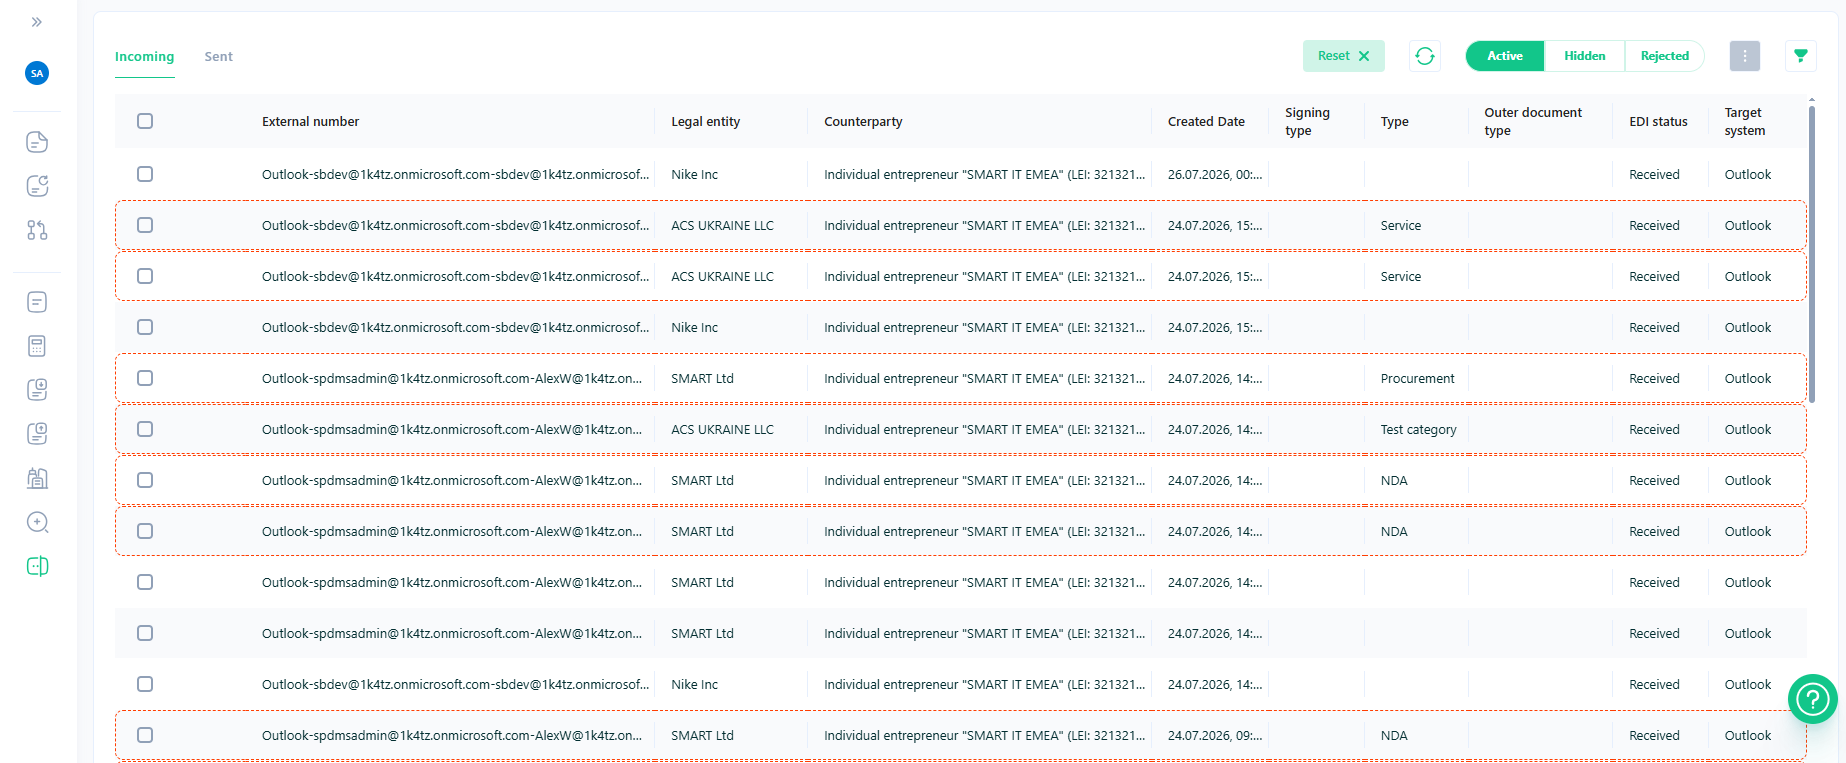Image resolution: width=1846 pixels, height=763 pixels.
Task: Check the NDA 24.07.2026, 09: row checkbox
Action: click(145, 735)
